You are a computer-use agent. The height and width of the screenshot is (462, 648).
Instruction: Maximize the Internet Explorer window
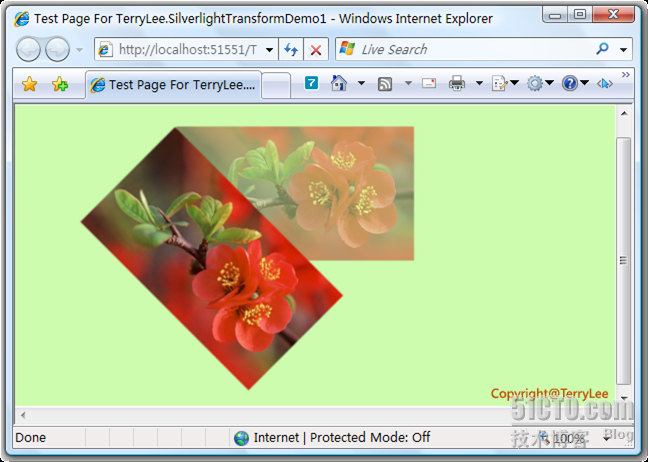pyautogui.click(x=580, y=15)
